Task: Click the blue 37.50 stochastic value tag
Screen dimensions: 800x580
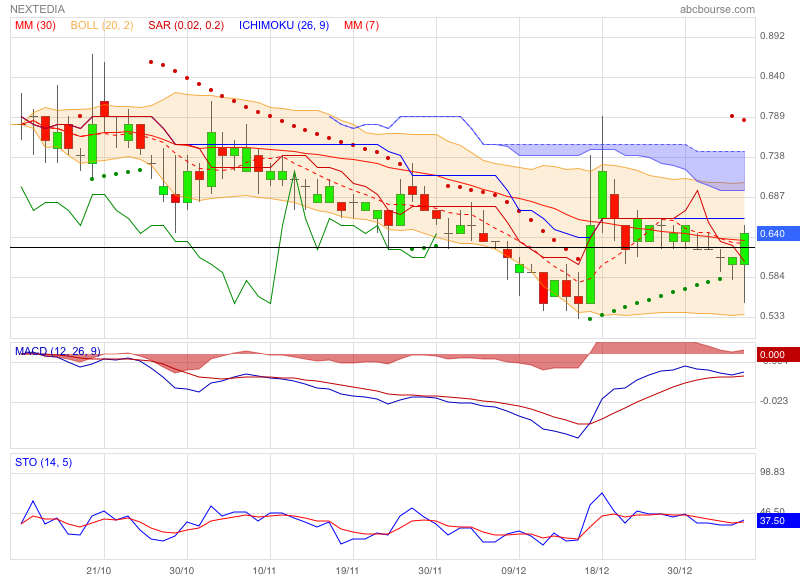Action: [x=778, y=520]
